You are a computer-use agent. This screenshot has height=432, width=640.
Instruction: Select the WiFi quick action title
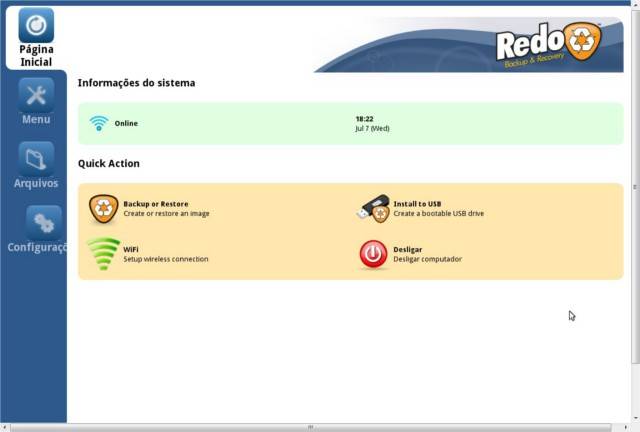coord(131,249)
